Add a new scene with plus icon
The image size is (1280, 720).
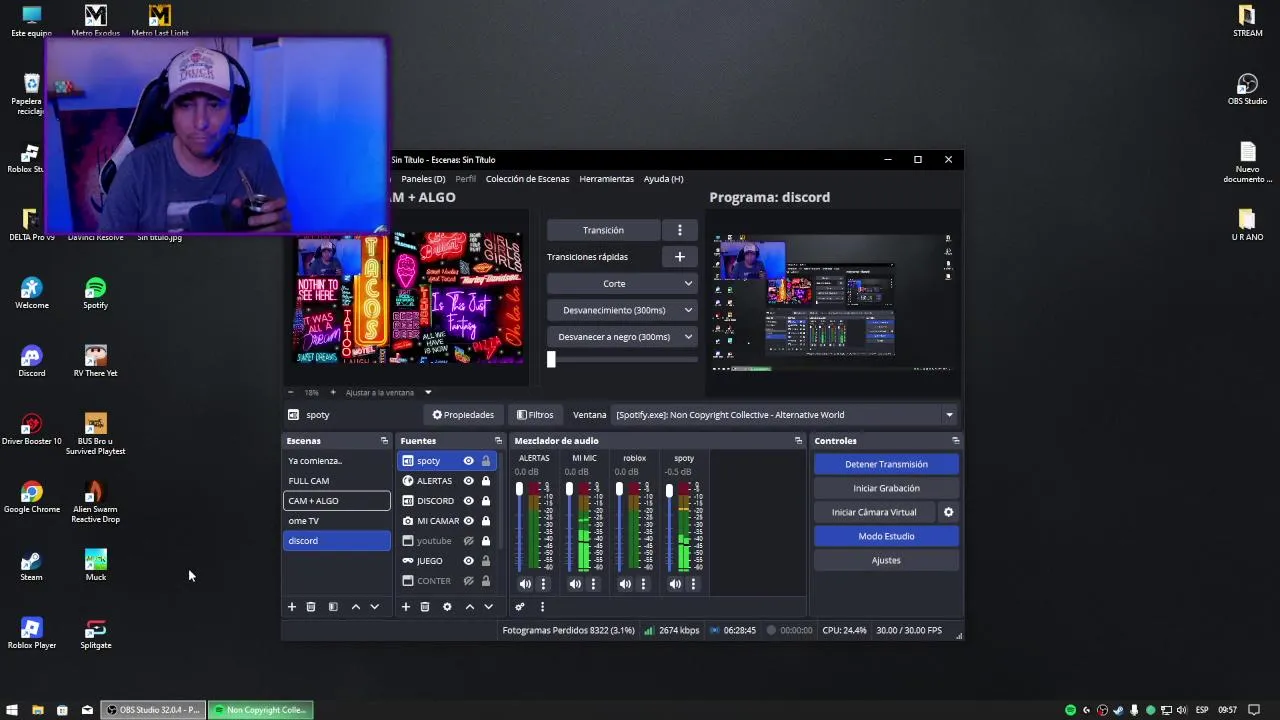coord(292,607)
